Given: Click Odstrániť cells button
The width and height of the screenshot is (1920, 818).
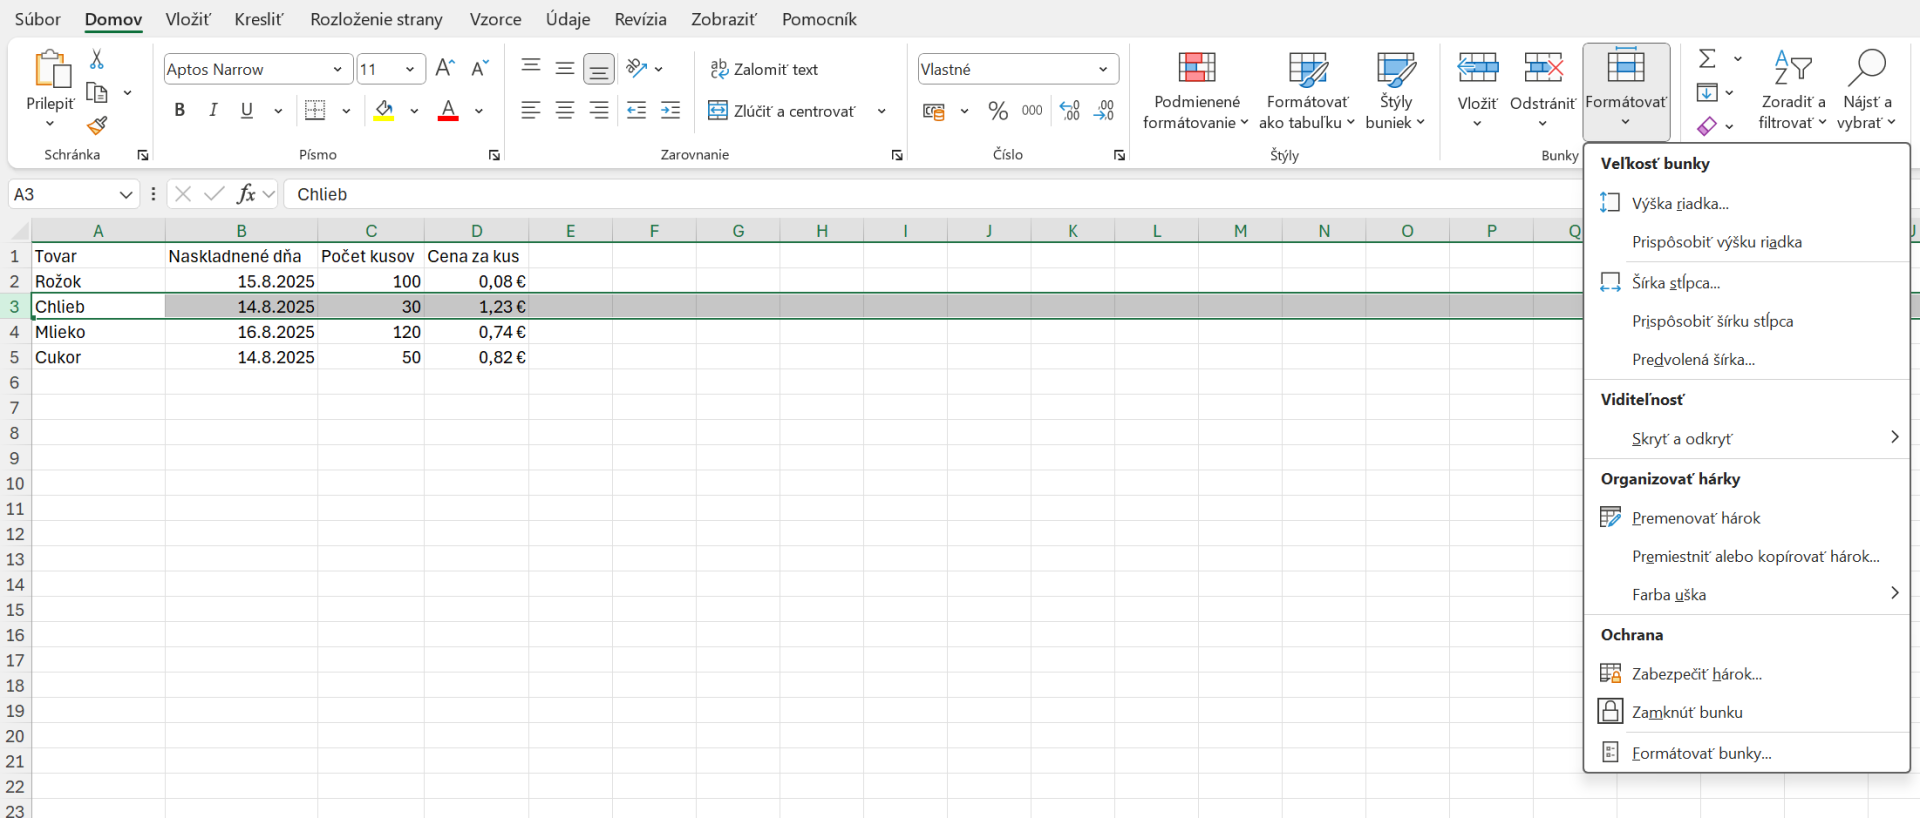Looking at the screenshot, I should pos(1543,91).
